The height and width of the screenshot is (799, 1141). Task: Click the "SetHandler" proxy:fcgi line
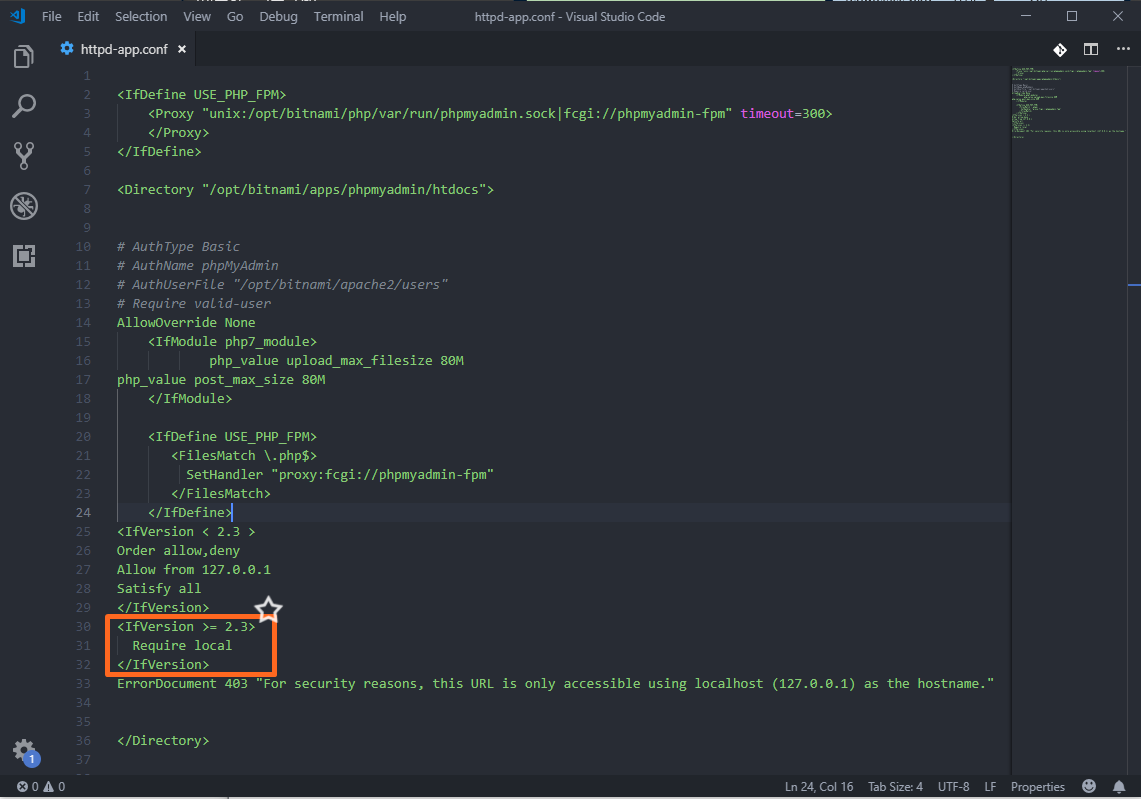(340, 474)
